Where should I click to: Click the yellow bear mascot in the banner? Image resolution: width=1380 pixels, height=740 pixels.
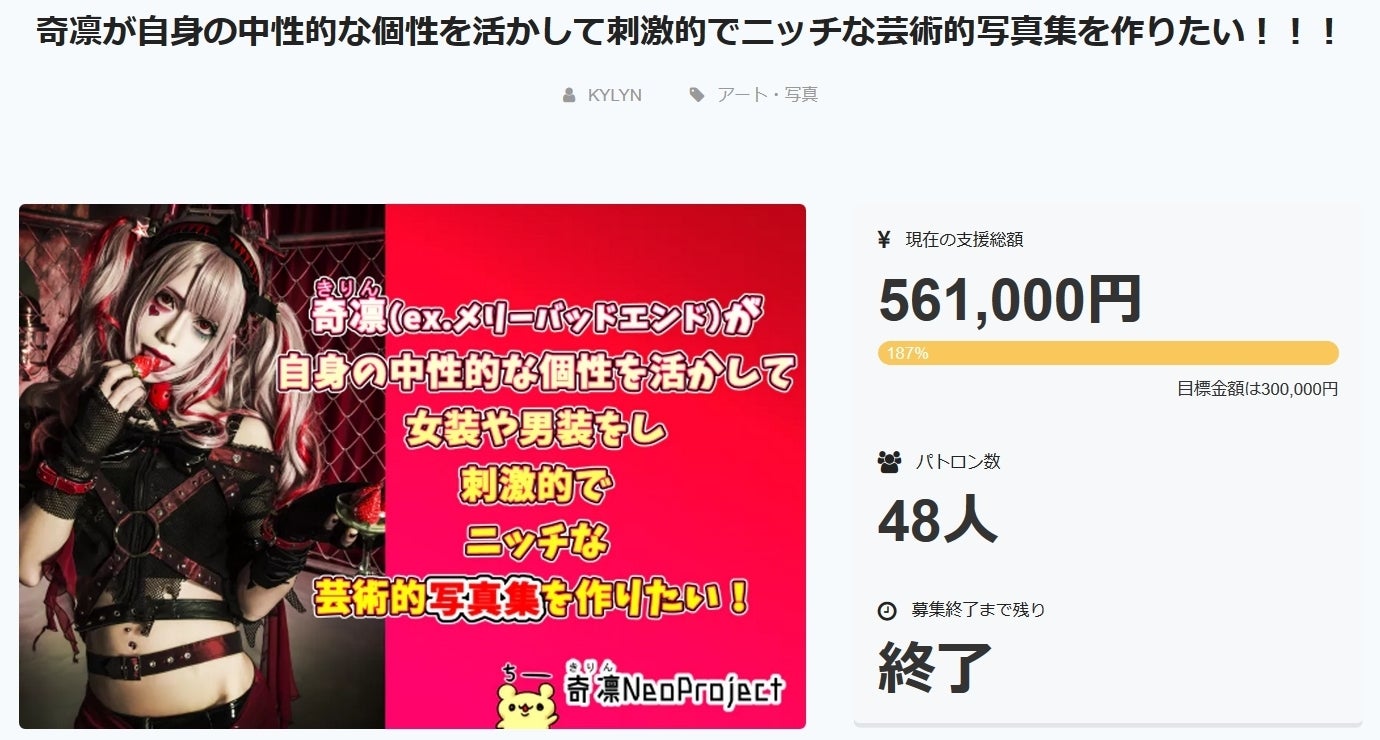point(527,700)
